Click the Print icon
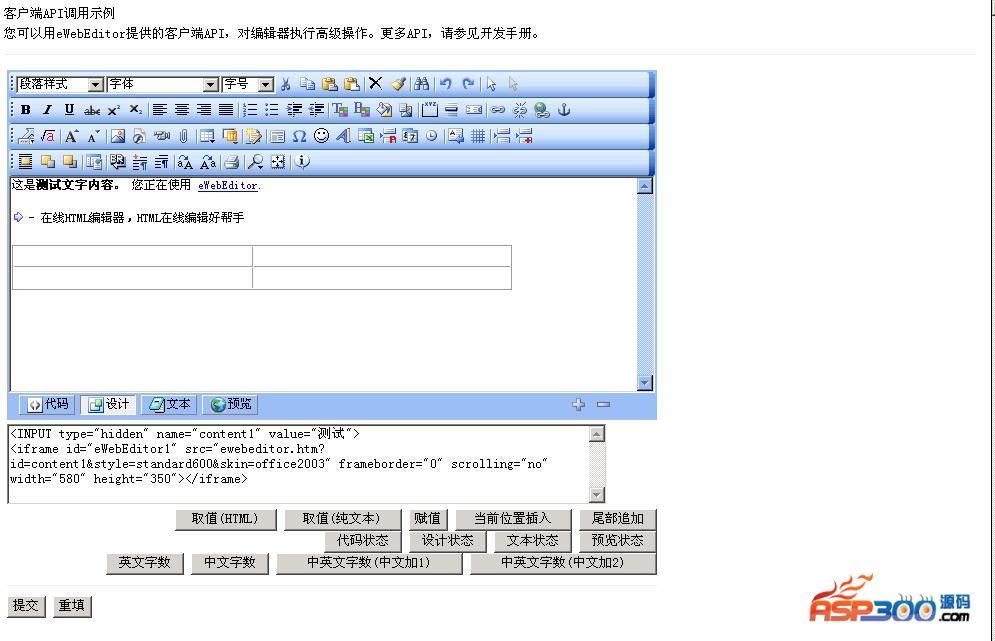This screenshot has width=995, height=641. tap(232, 162)
